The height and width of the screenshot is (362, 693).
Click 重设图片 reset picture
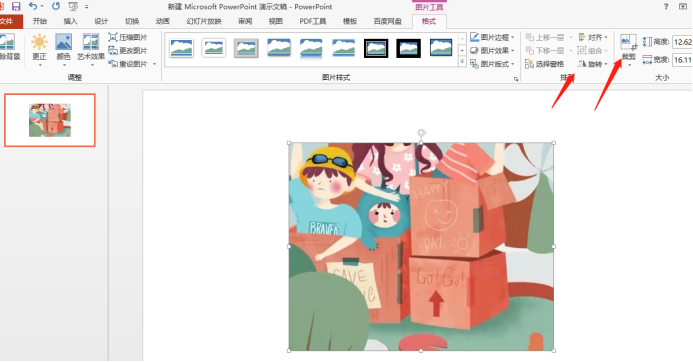tap(128, 64)
